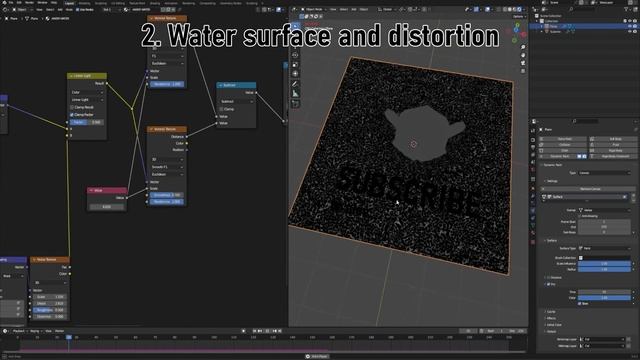Open the Render menu in top bar

pyautogui.click(x=29, y=2)
